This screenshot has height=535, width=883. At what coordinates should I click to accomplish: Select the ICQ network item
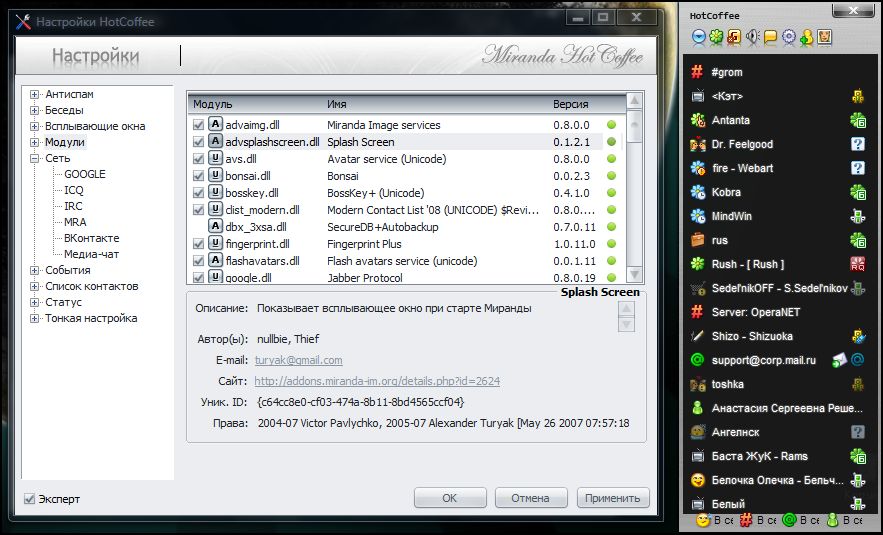coord(74,190)
